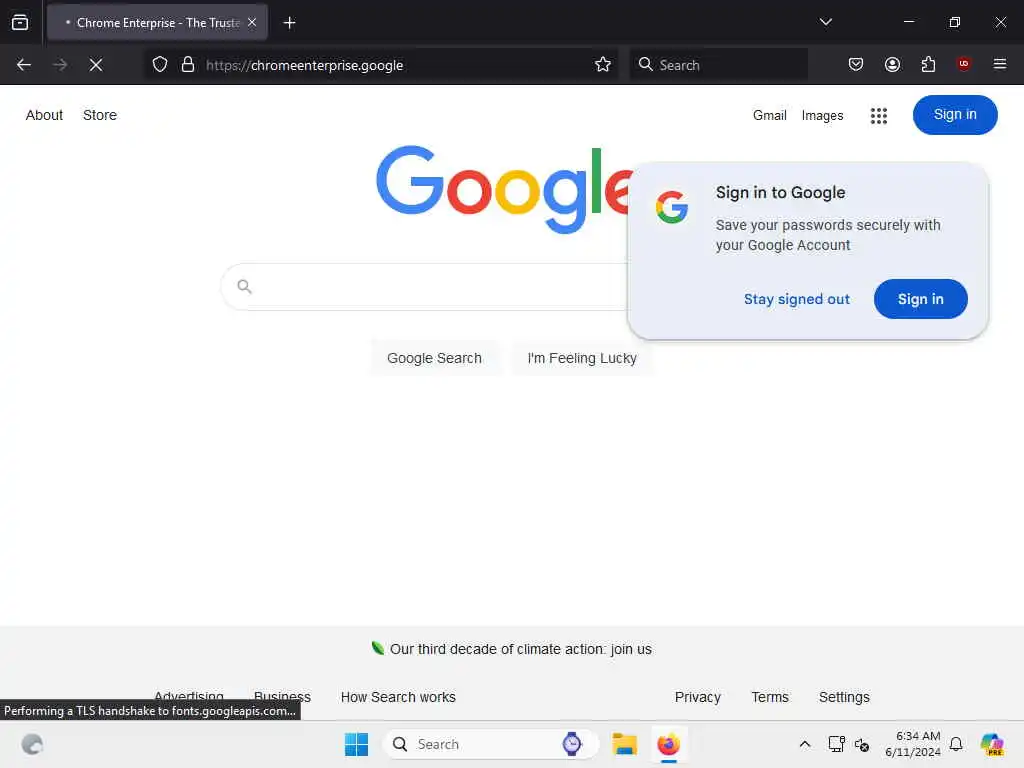Open Privacy footer link

(x=697, y=697)
